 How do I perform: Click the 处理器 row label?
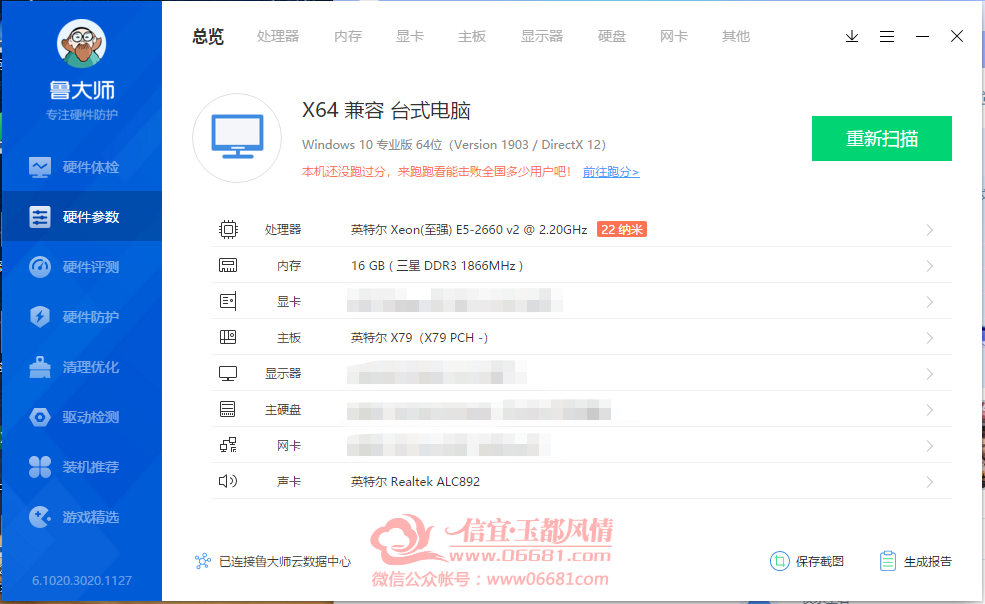283,229
